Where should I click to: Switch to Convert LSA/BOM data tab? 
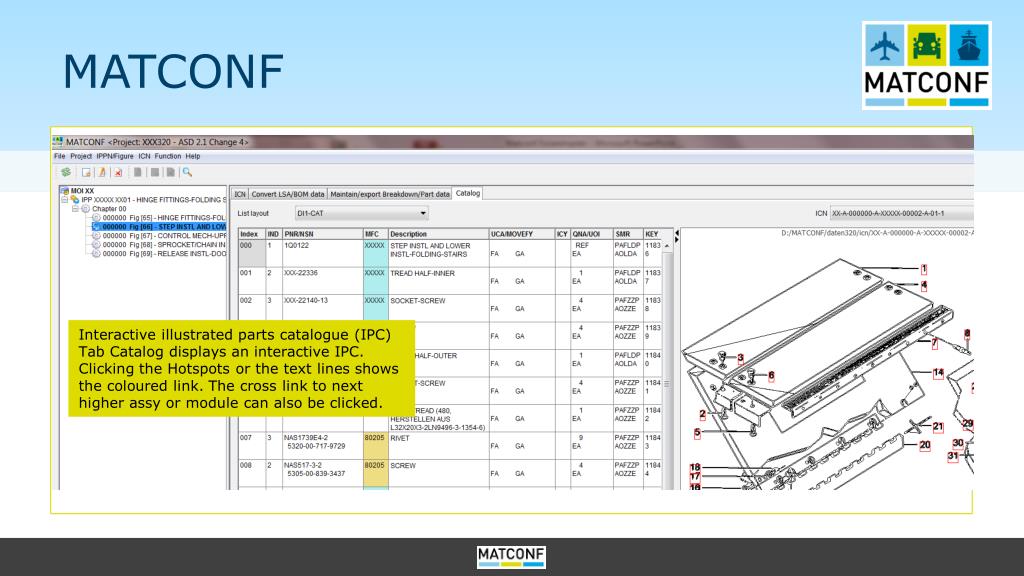click(x=287, y=194)
